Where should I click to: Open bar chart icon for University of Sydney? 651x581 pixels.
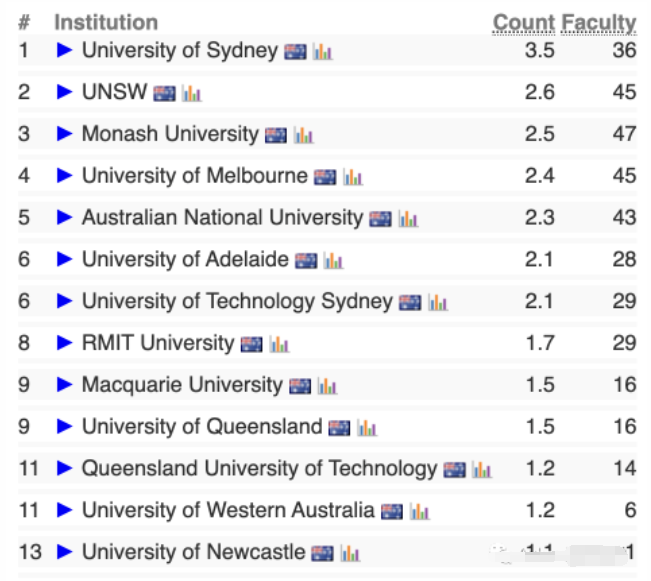pos(323,52)
